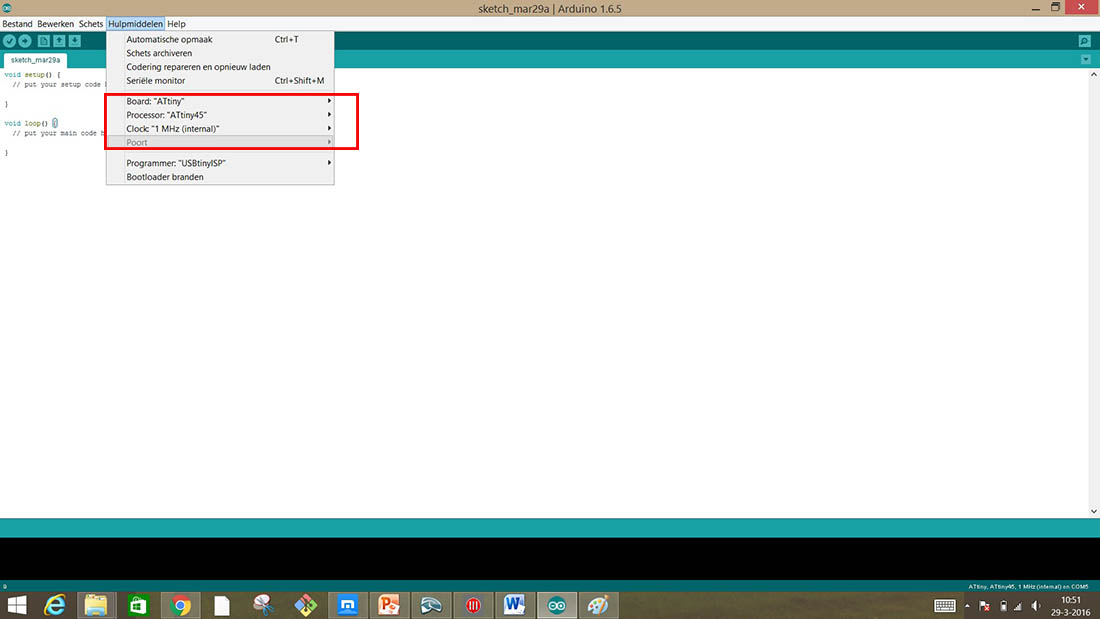Click the volume speaker tray icon
Image resolution: width=1100 pixels, height=619 pixels.
point(1035,606)
